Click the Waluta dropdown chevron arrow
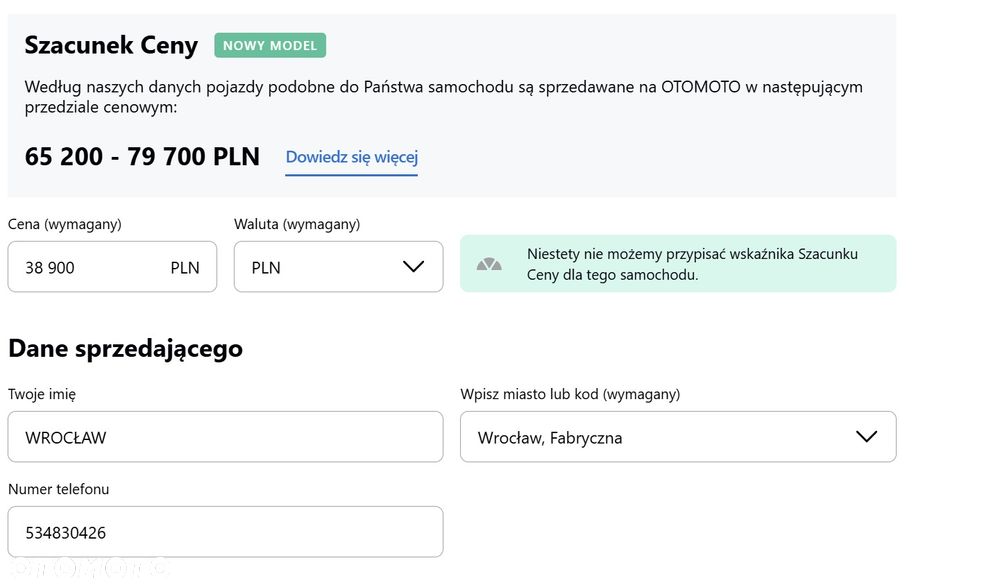1000x588 pixels. click(x=413, y=267)
